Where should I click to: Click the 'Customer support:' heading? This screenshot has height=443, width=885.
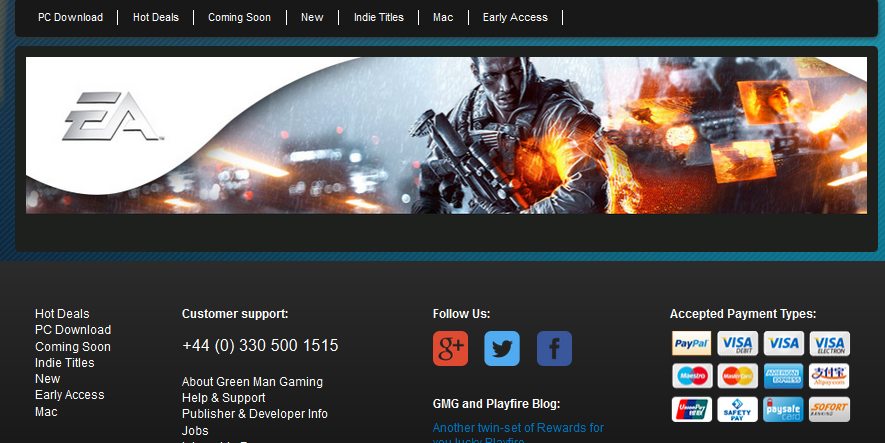235,314
